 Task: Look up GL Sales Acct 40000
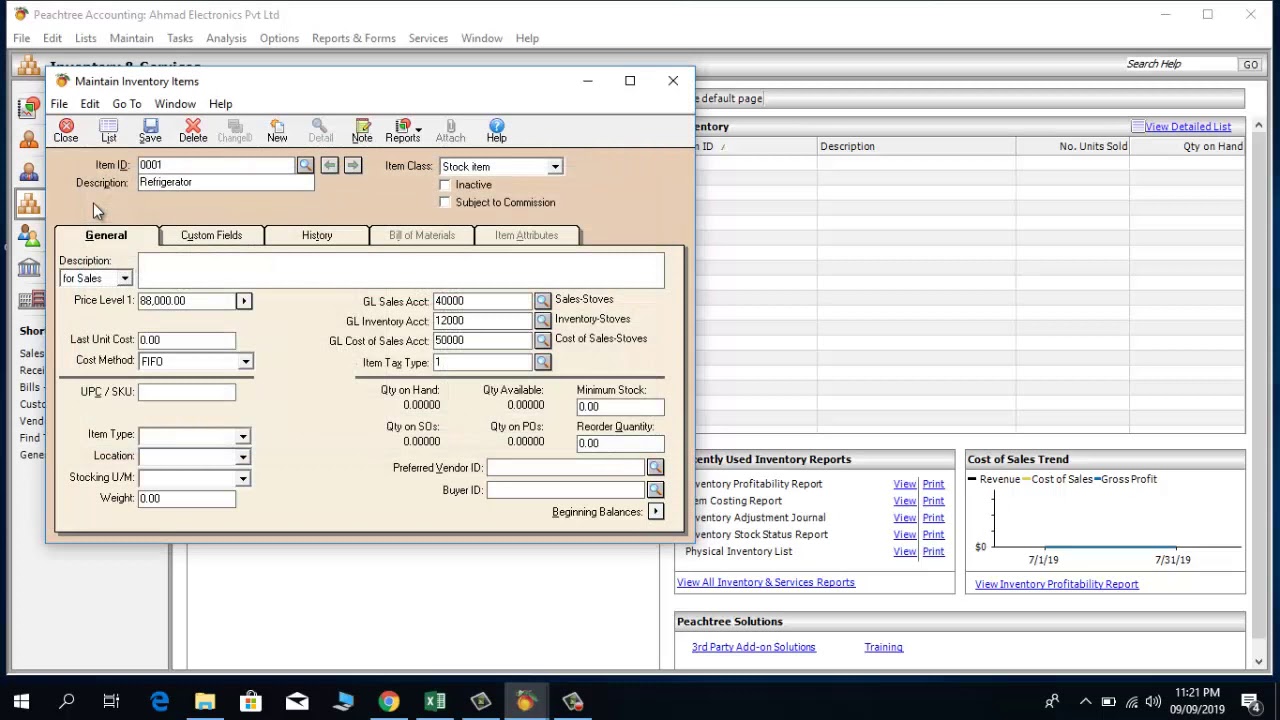(x=542, y=301)
